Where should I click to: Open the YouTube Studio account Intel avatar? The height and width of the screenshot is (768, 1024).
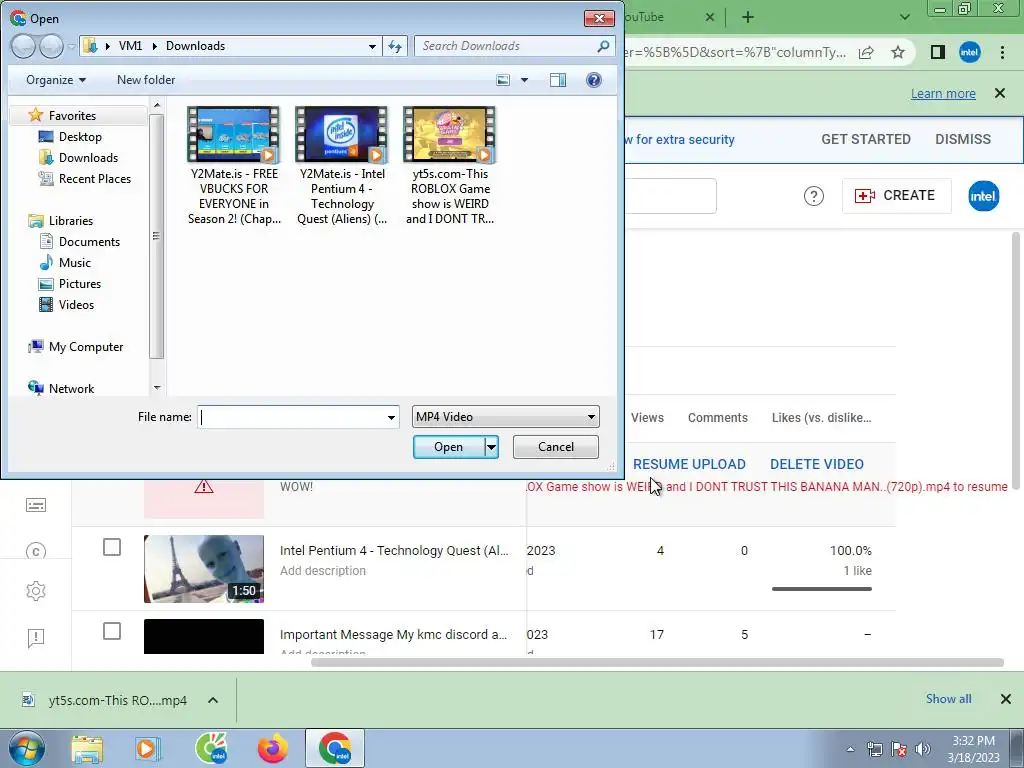[984, 196]
